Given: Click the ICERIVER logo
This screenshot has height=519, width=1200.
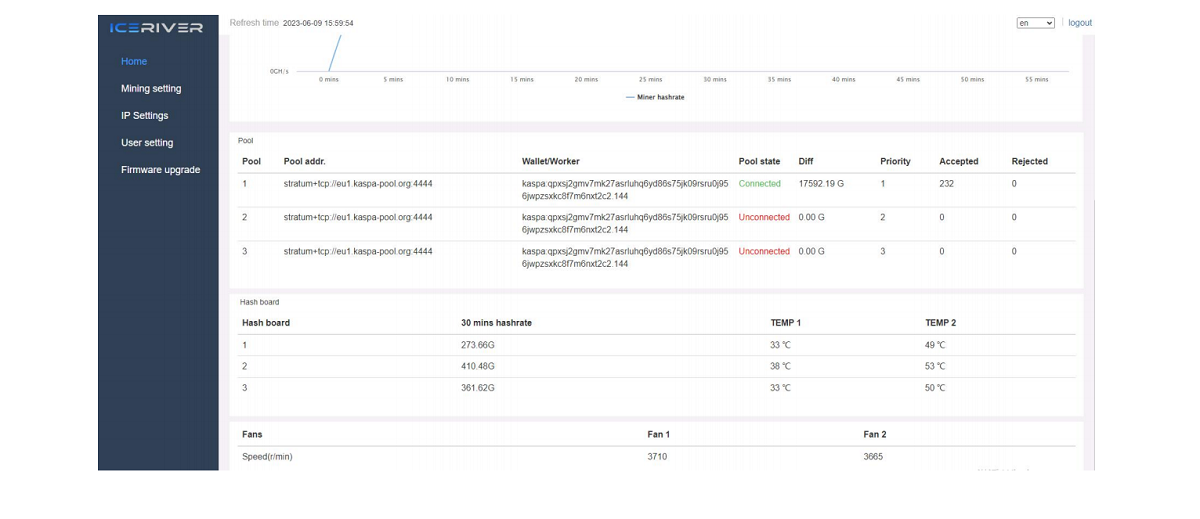Looking at the screenshot, I should (x=157, y=28).
